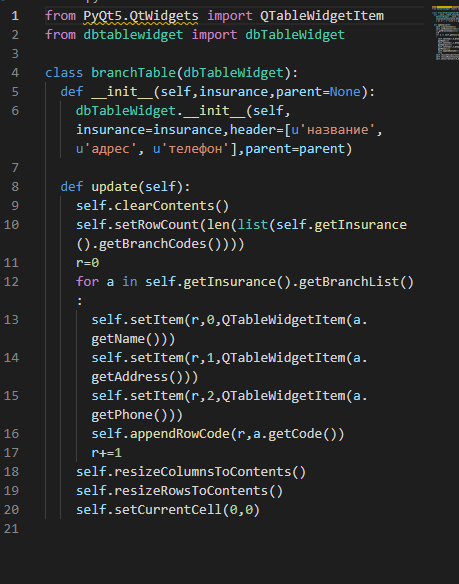Click the minimap code overview

[x=446, y=33]
